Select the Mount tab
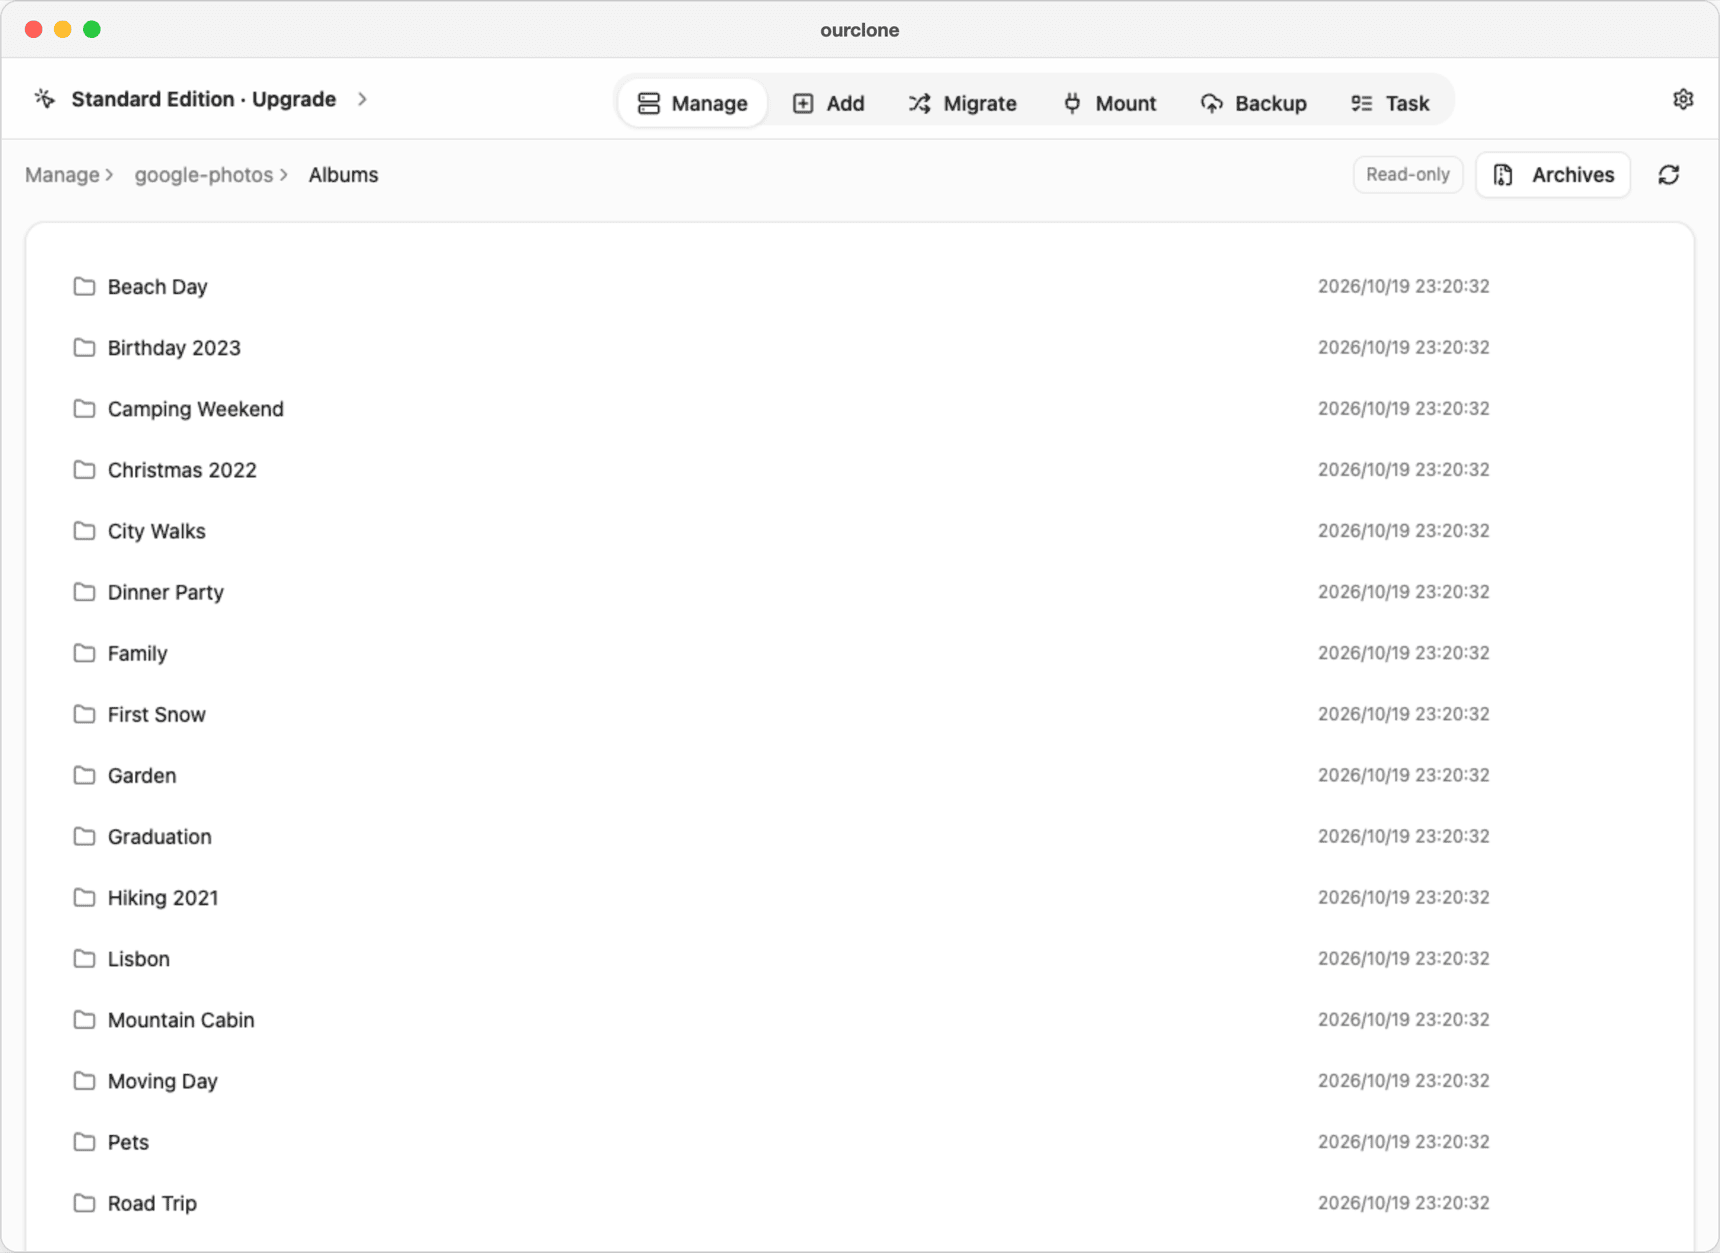Viewport: 1720px width, 1253px height. coord(1109,103)
